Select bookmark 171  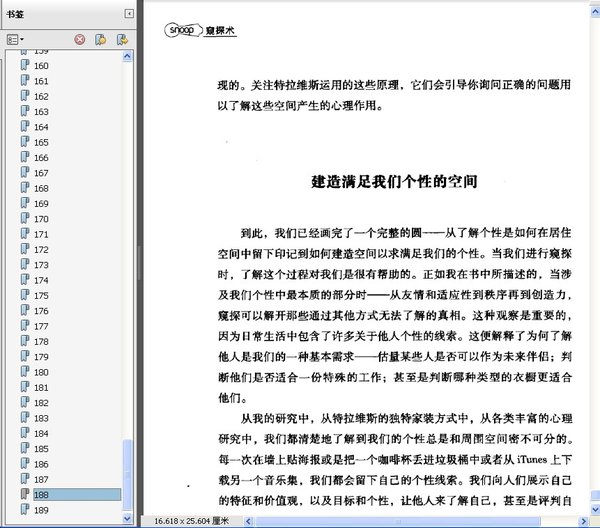click(41, 234)
